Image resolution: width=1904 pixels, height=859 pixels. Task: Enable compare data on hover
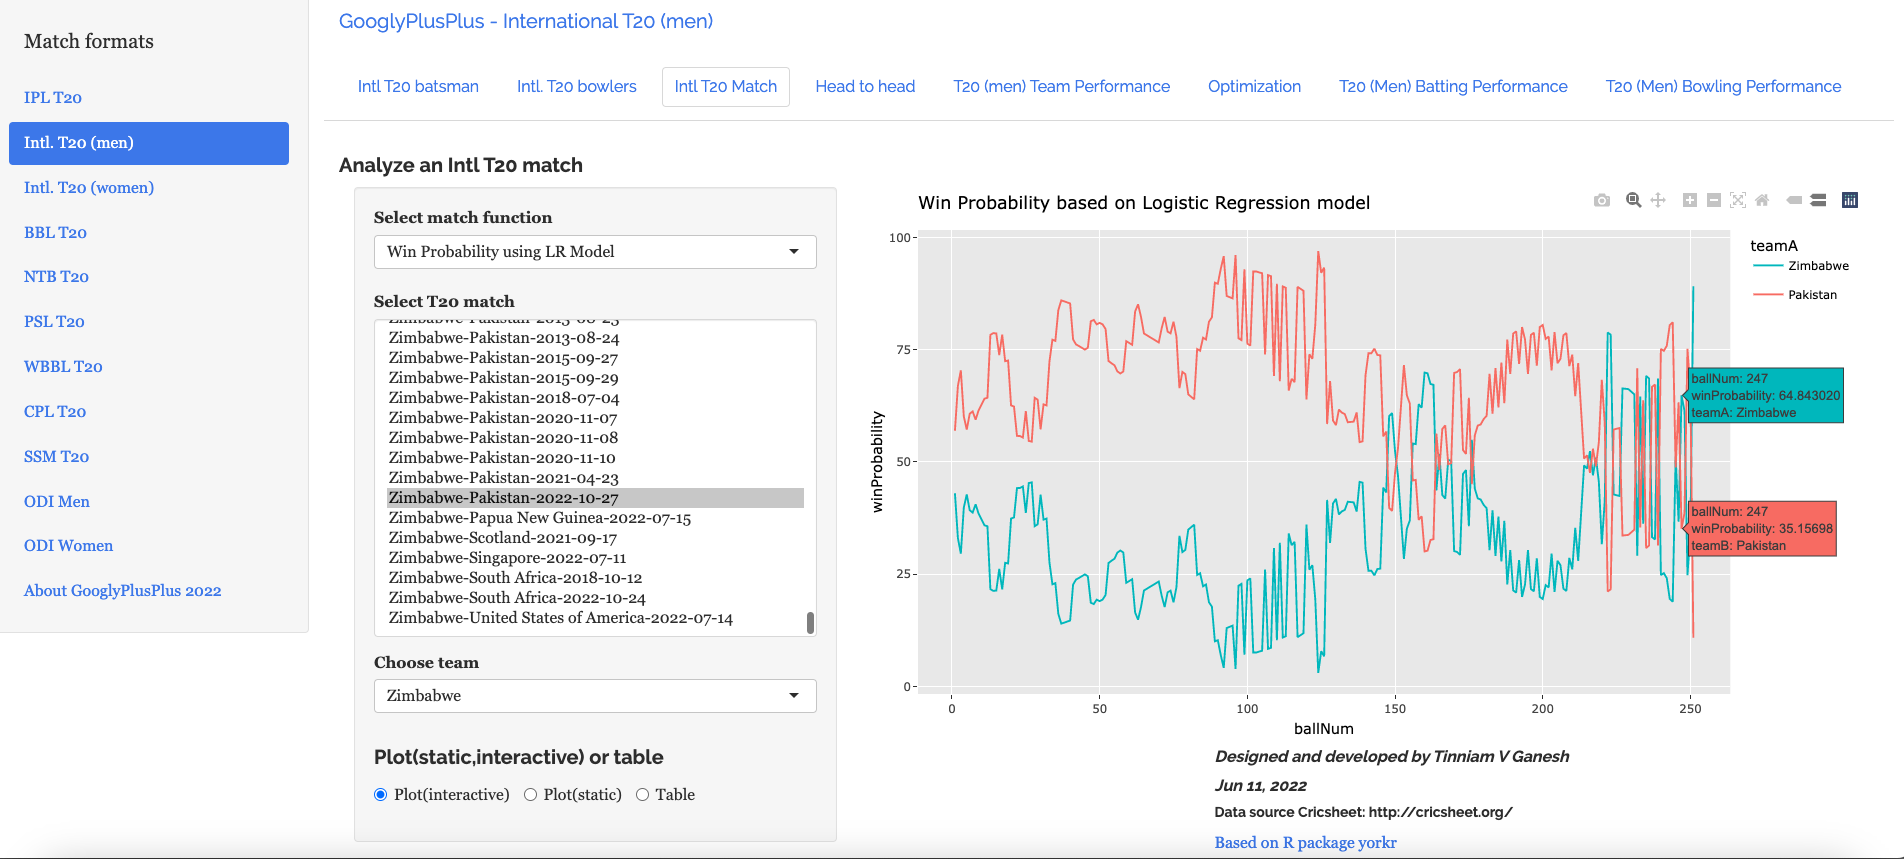(1818, 200)
